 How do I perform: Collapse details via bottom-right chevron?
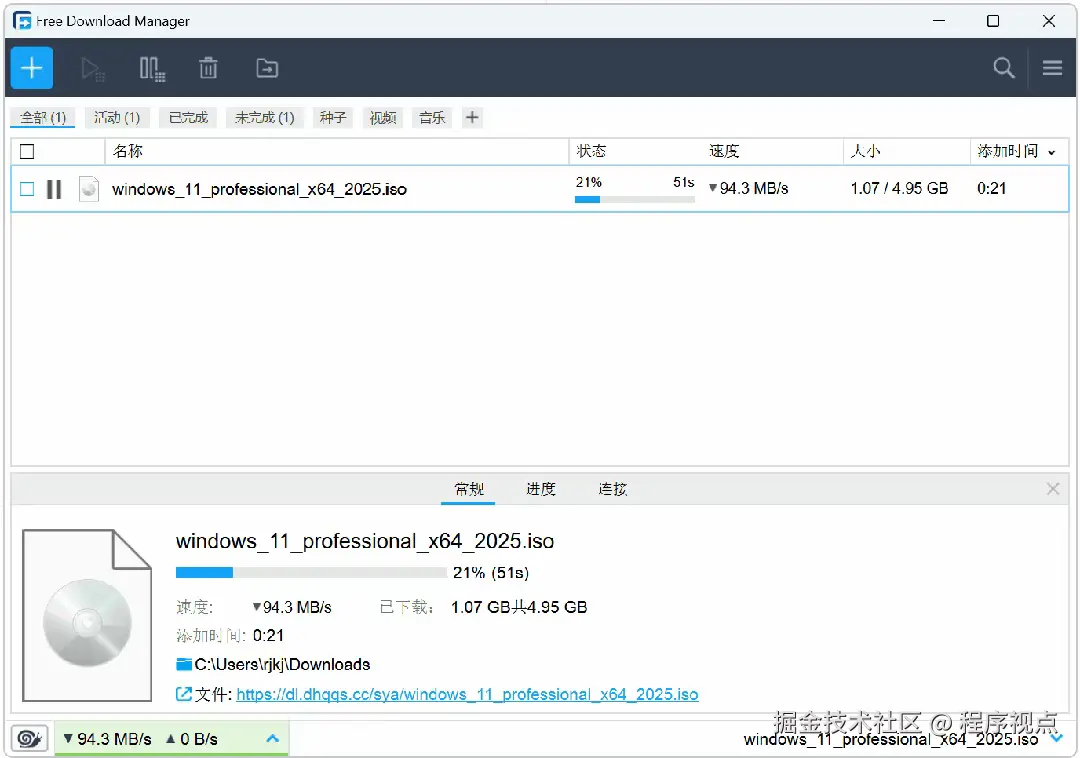click(x=1056, y=738)
